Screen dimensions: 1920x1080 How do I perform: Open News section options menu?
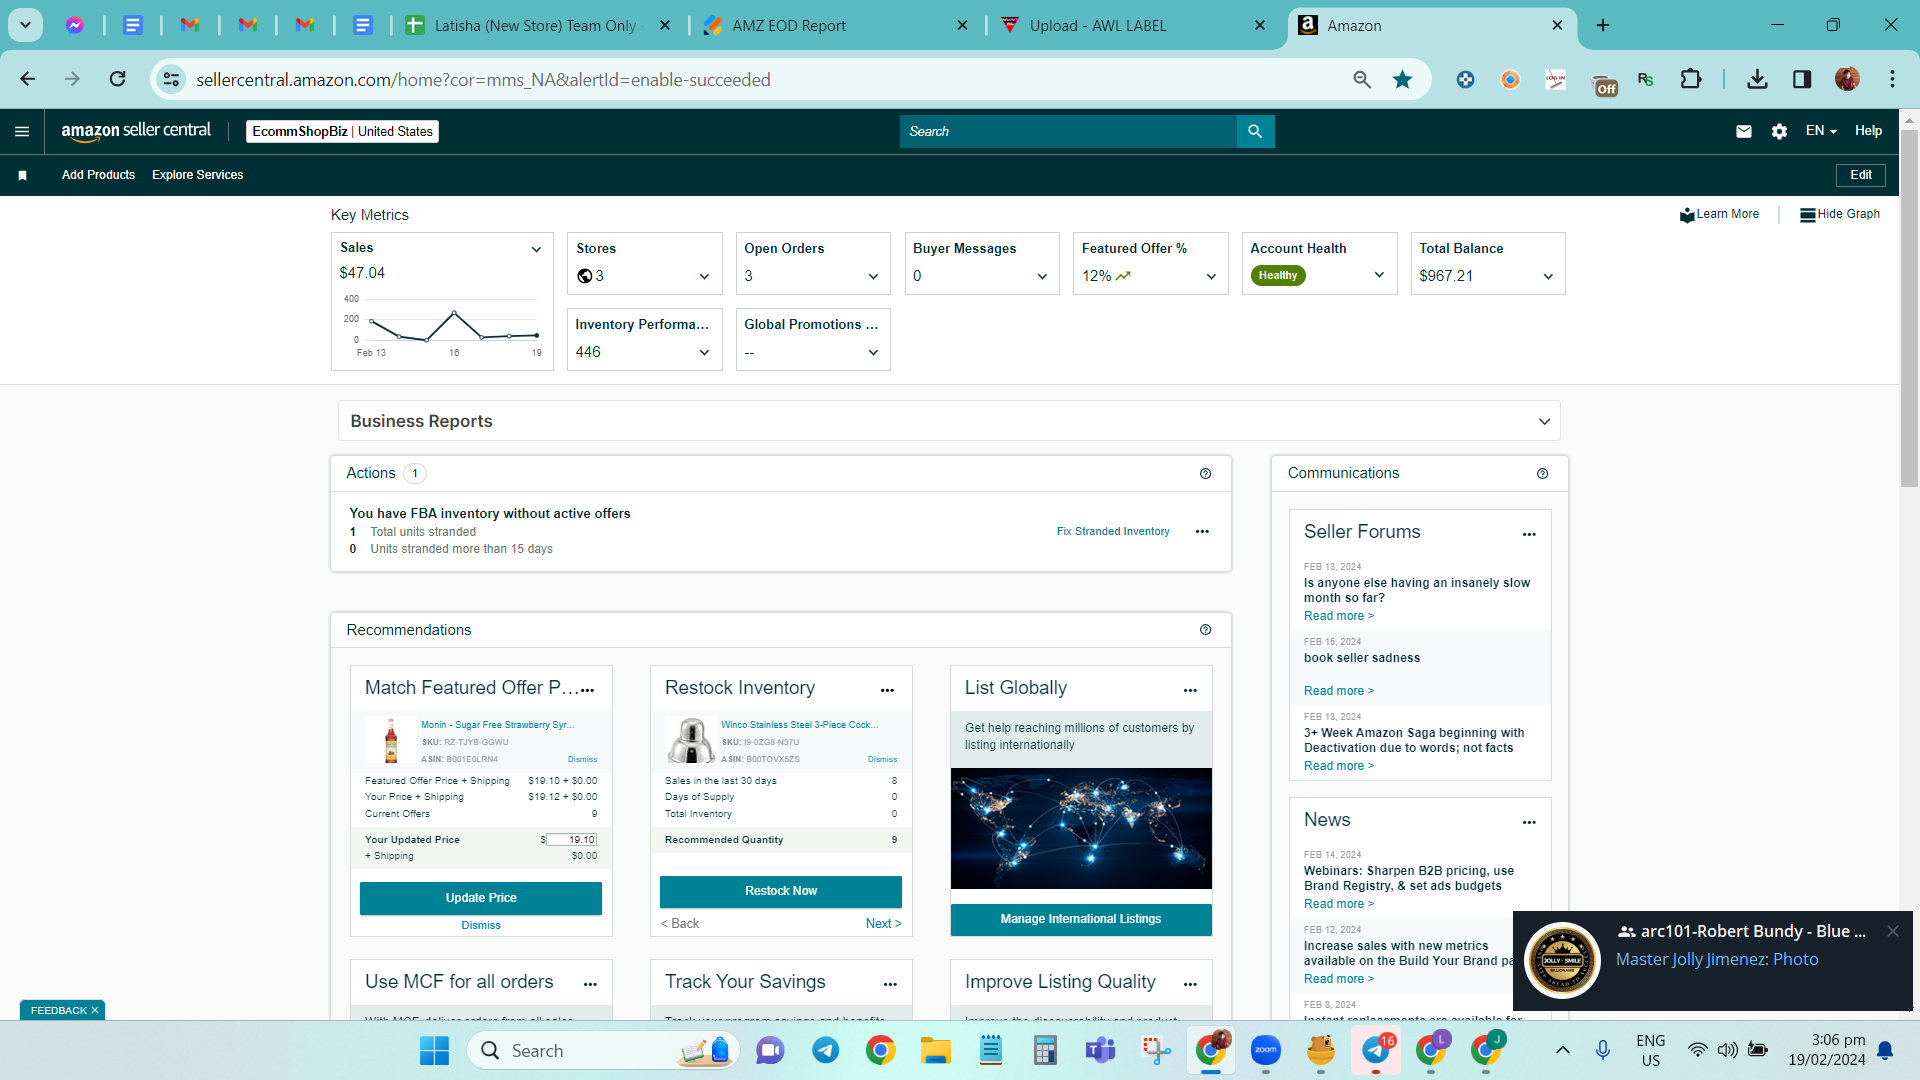click(x=1529, y=822)
